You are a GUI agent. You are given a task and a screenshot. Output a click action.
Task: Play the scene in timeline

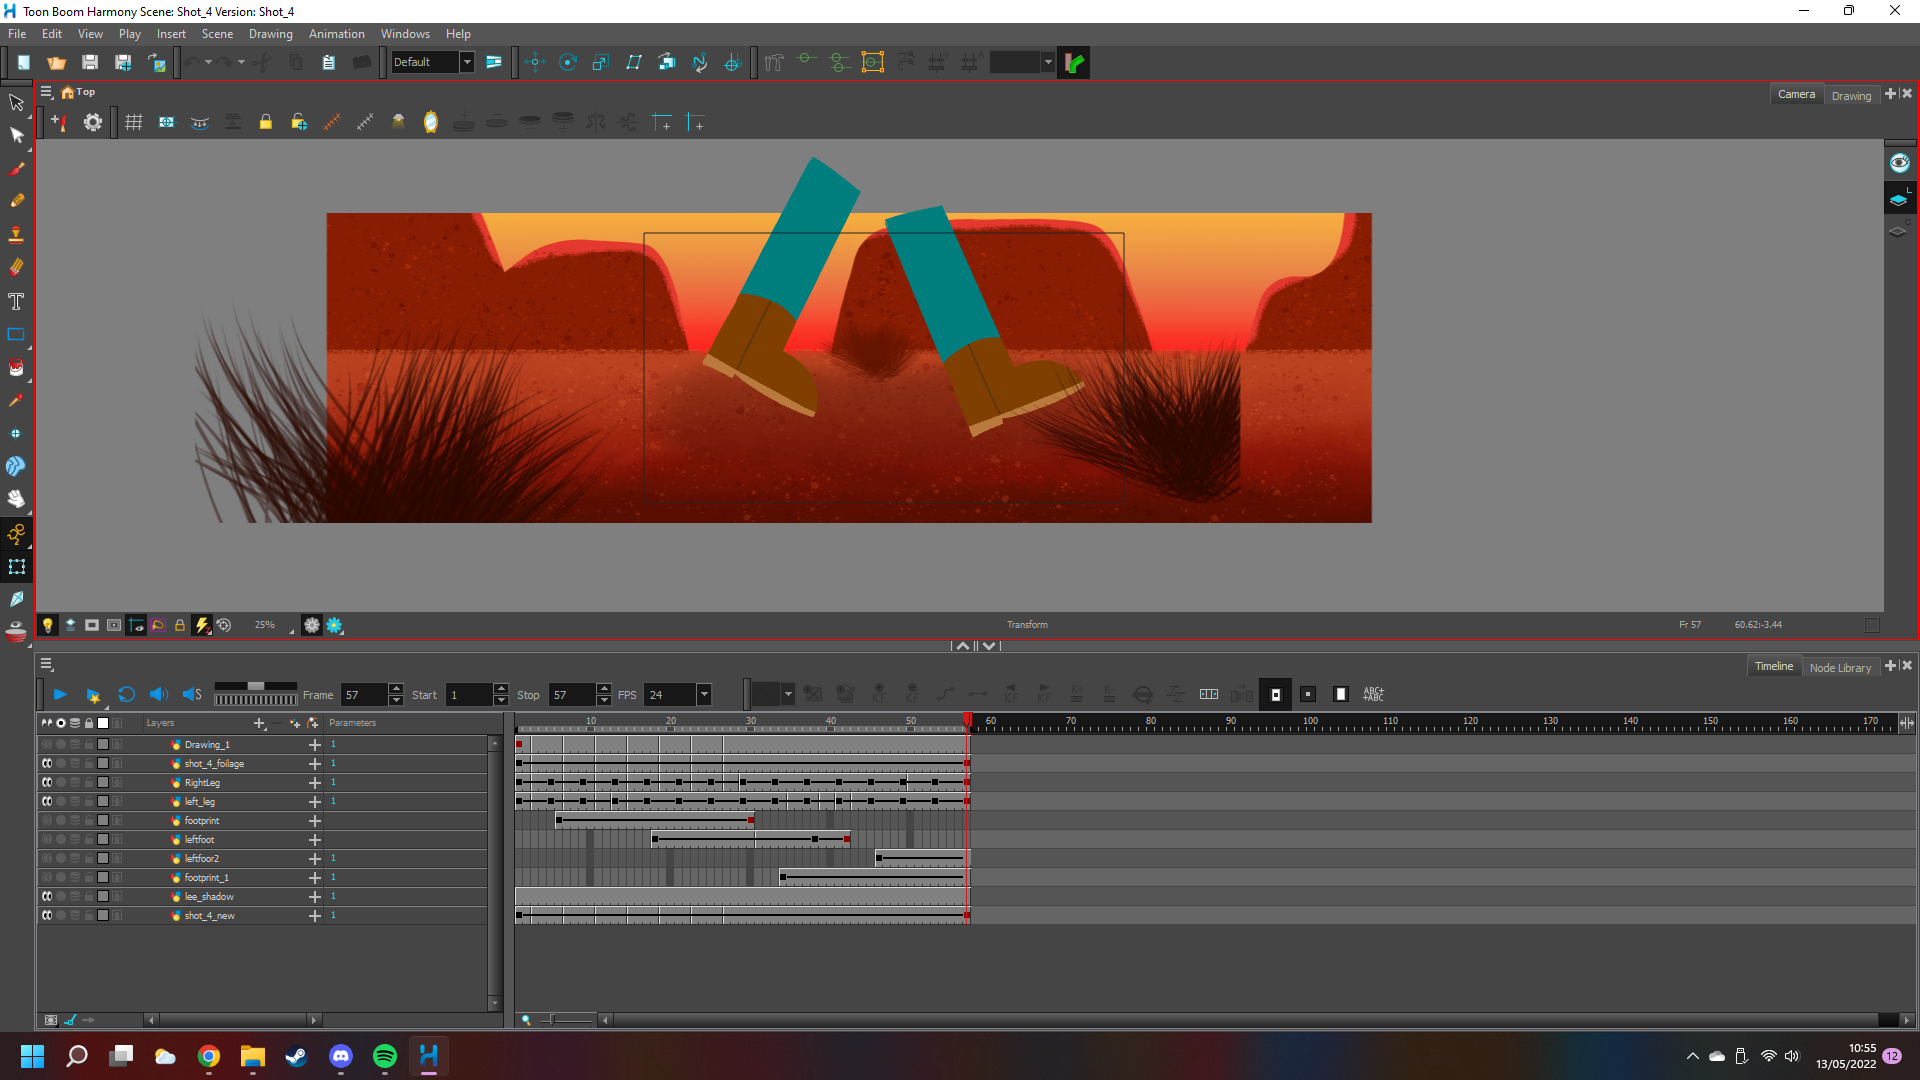60,694
